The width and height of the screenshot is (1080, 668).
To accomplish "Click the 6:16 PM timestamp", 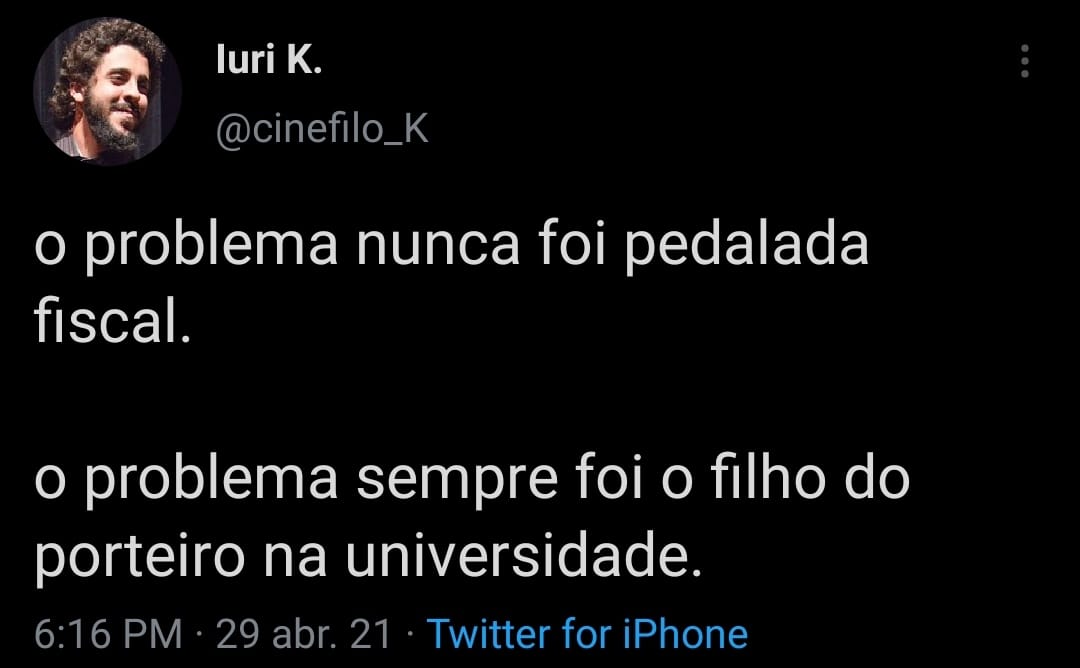I will [x=108, y=634].
